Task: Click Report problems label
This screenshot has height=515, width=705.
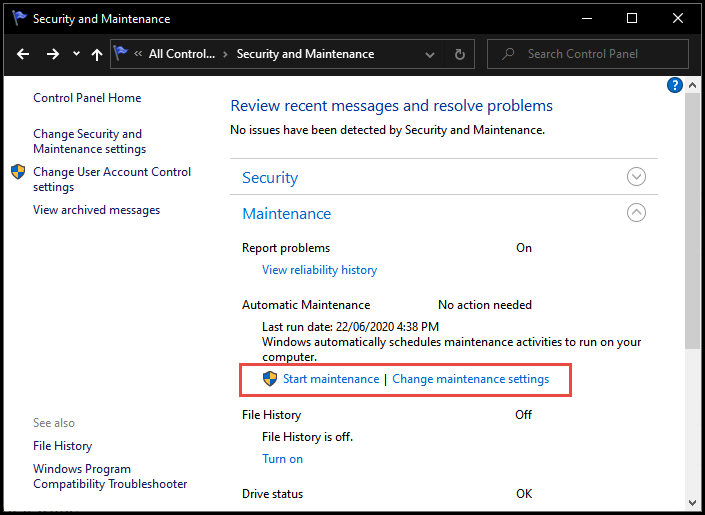Action: click(x=286, y=248)
